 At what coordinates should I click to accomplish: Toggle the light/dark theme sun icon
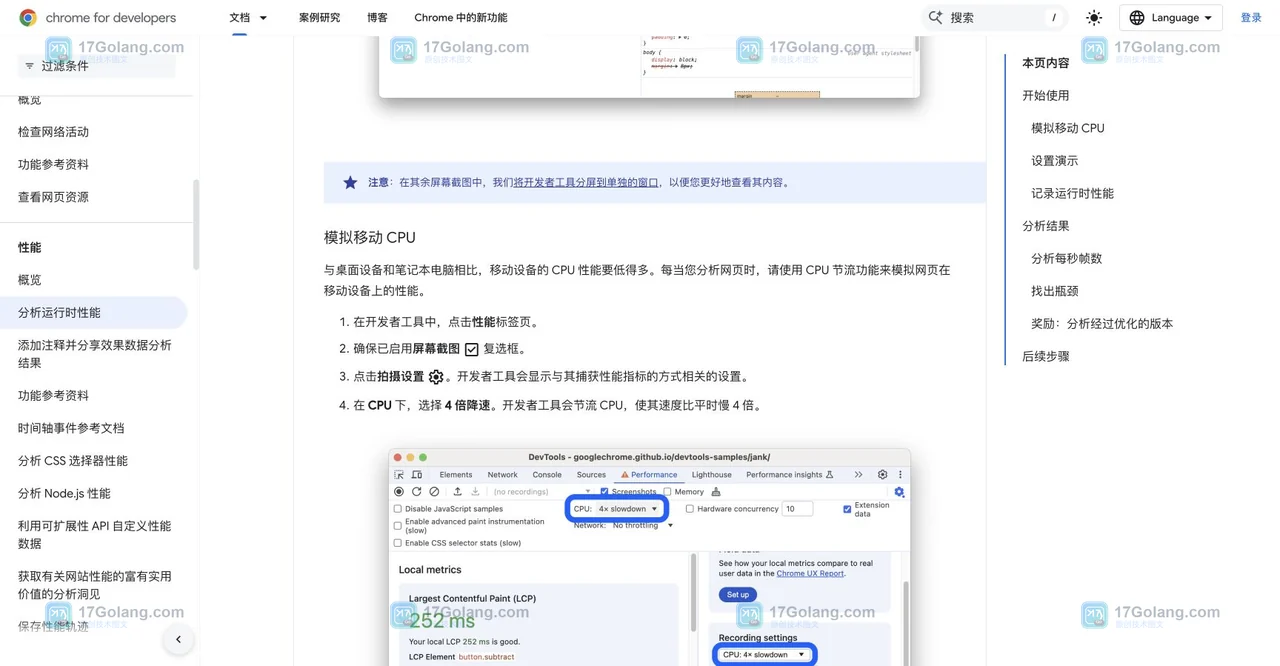point(1094,18)
